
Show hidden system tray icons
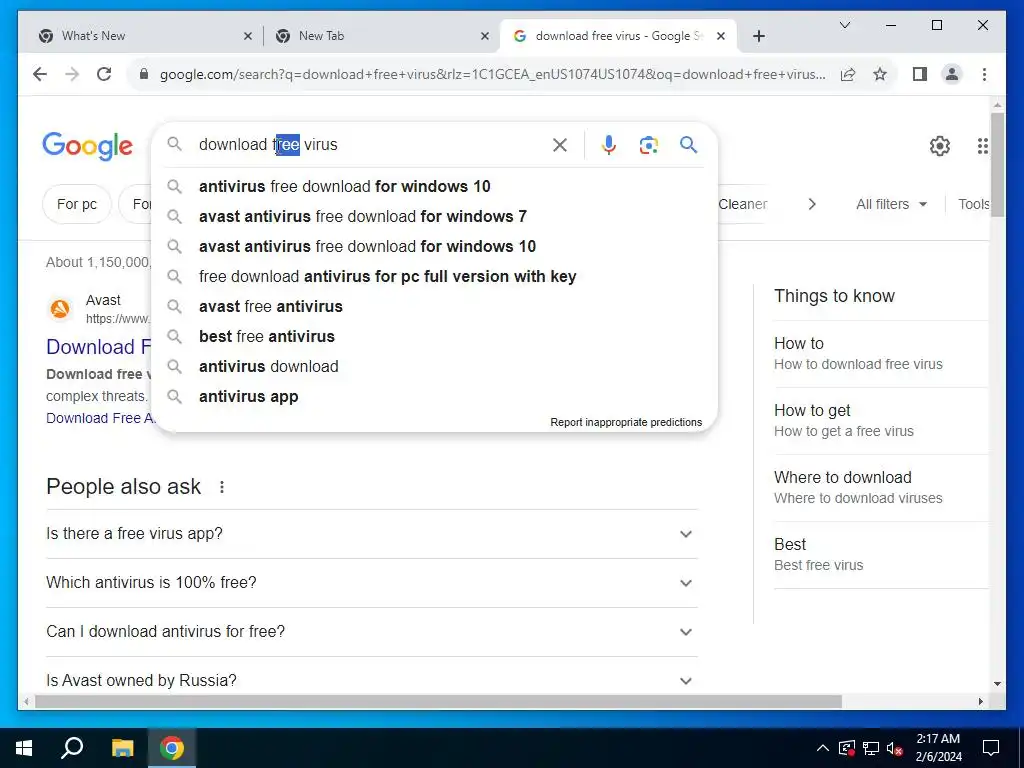tap(823, 748)
